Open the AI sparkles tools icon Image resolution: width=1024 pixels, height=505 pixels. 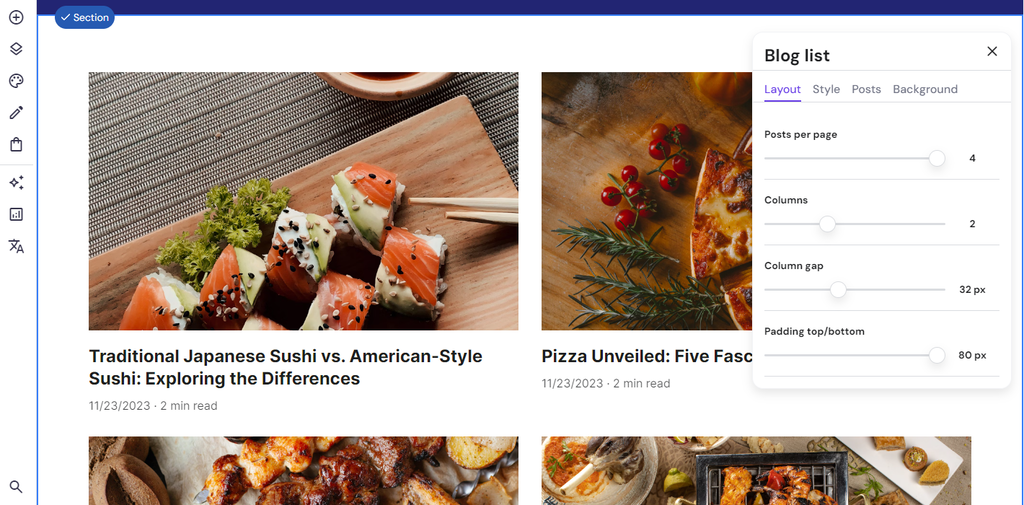click(16, 182)
